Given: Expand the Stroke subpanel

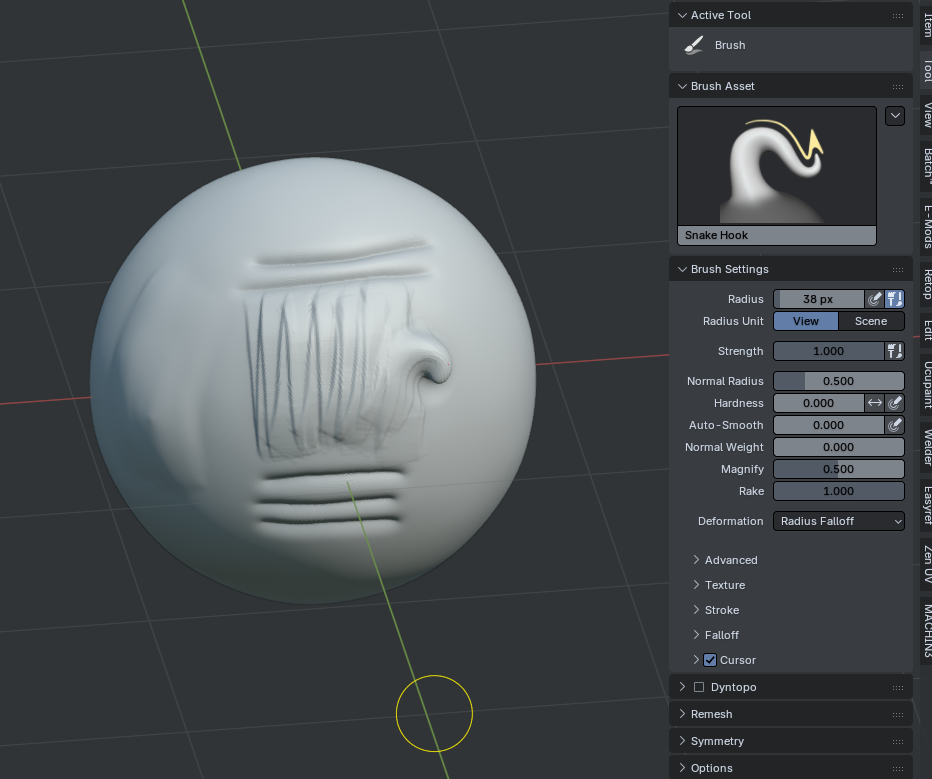Looking at the screenshot, I should [x=696, y=610].
